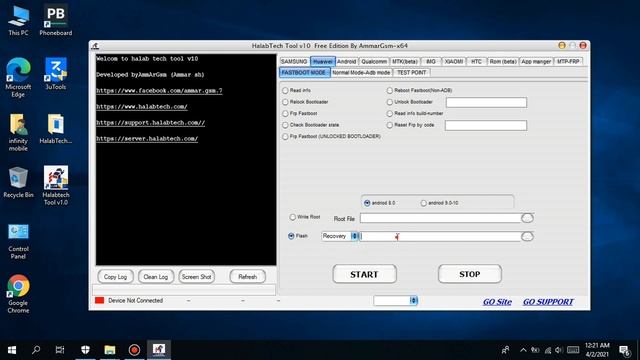
Task: Select Read info build-number option
Action: tap(389, 113)
